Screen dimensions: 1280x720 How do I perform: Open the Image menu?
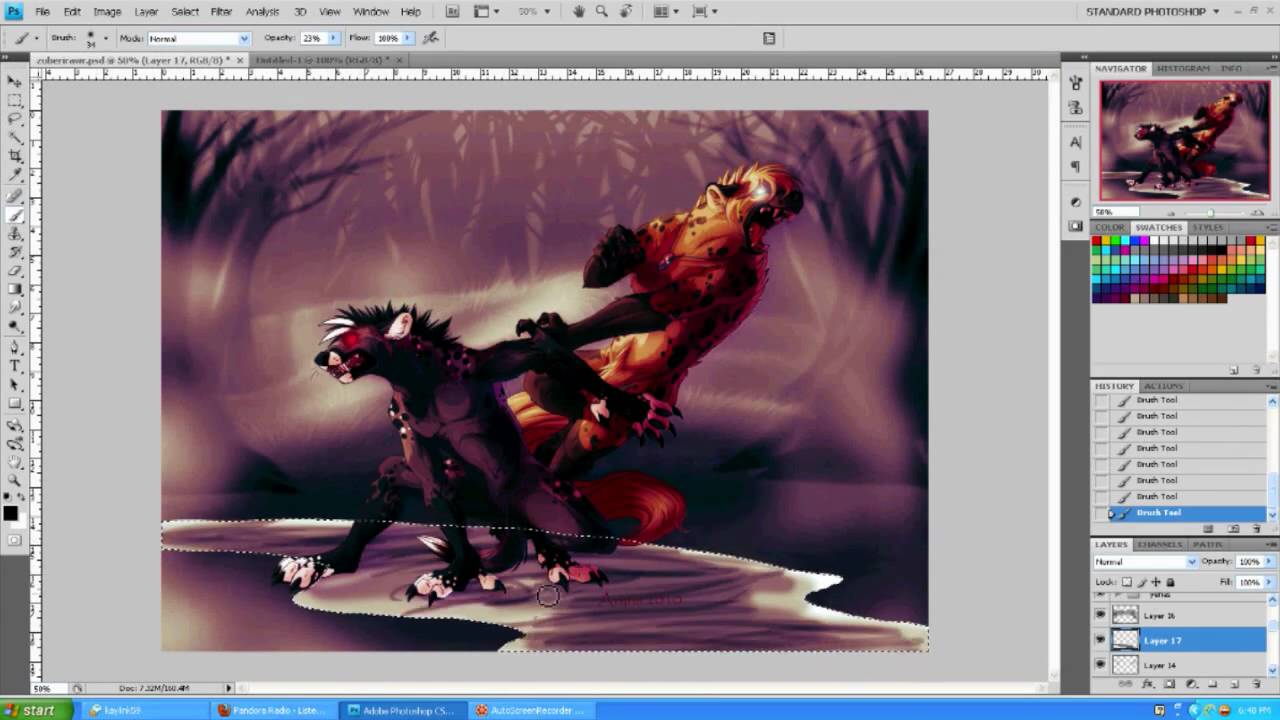[x=107, y=11]
